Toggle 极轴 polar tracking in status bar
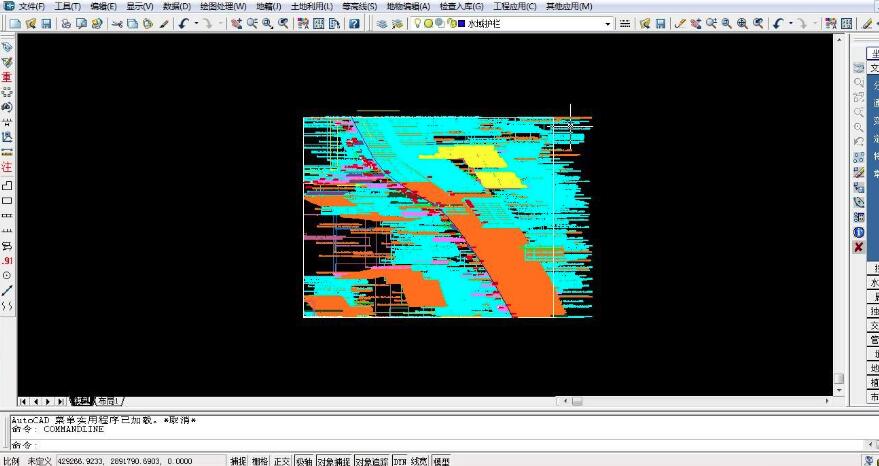Image resolution: width=879 pixels, height=466 pixels. click(x=304, y=461)
